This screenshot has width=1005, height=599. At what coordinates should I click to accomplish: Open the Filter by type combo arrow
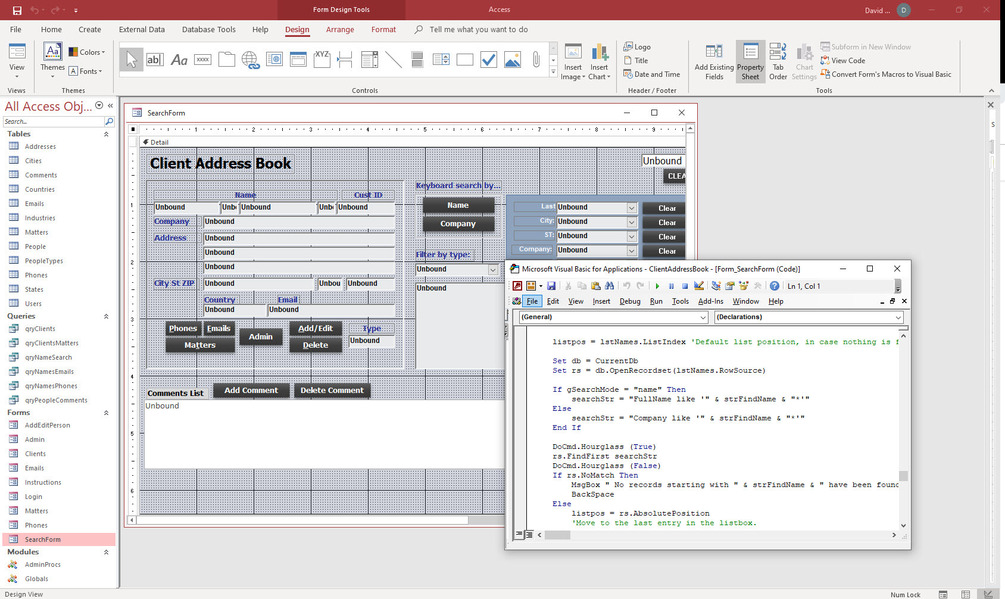(492, 270)
